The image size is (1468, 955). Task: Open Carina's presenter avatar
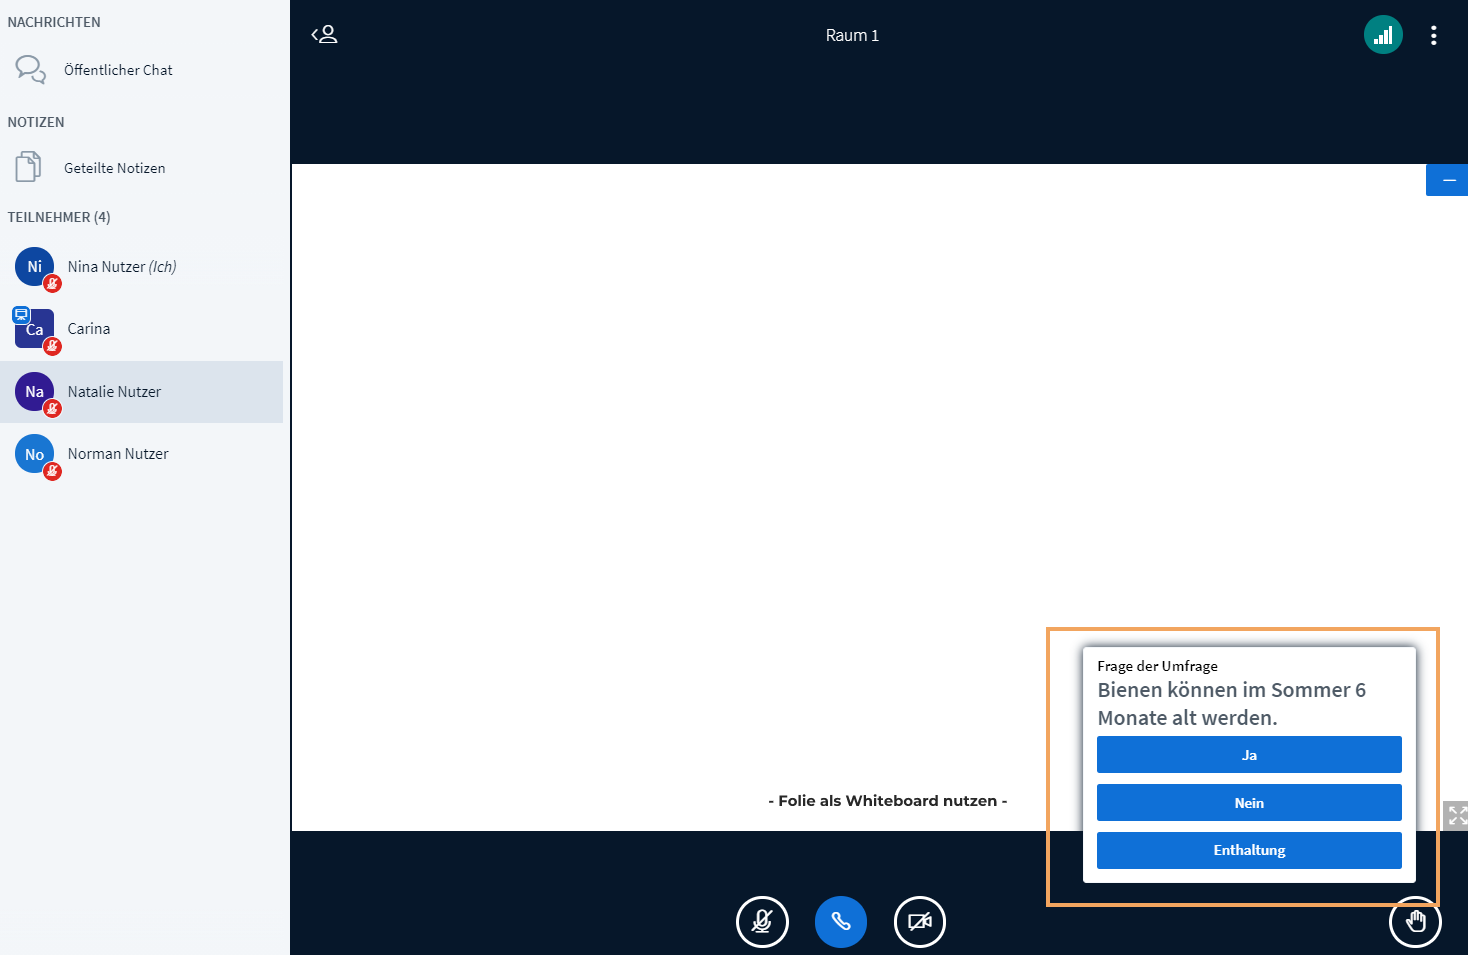point(35,329)
